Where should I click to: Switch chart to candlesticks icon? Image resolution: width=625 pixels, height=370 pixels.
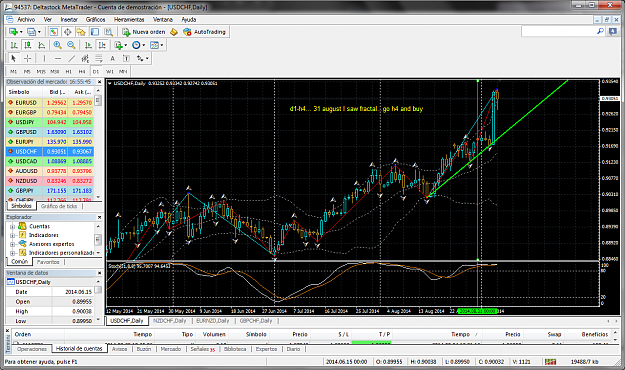click(x=28, y=45)
